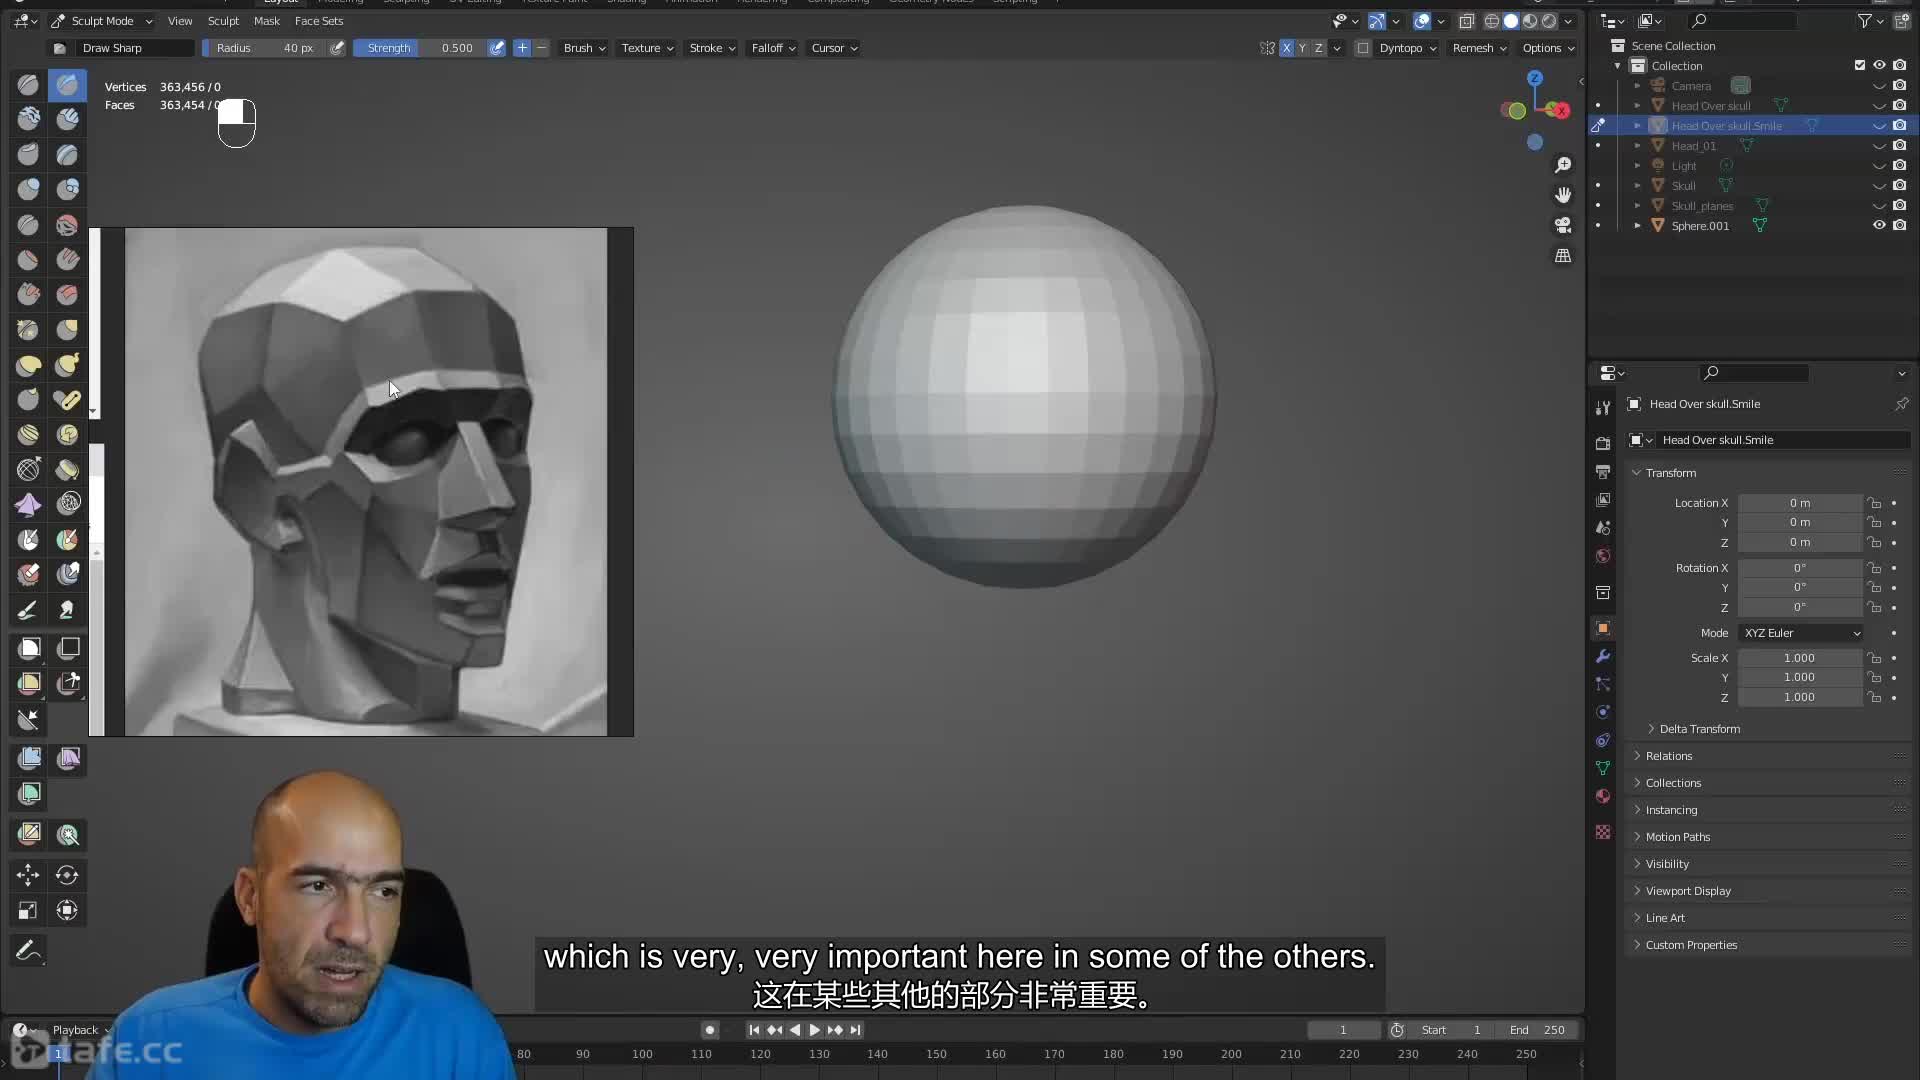Click the Scale X value field
This screenshot has width=1920, height=1080.
pyautogui.click(x=1799, y=658)
